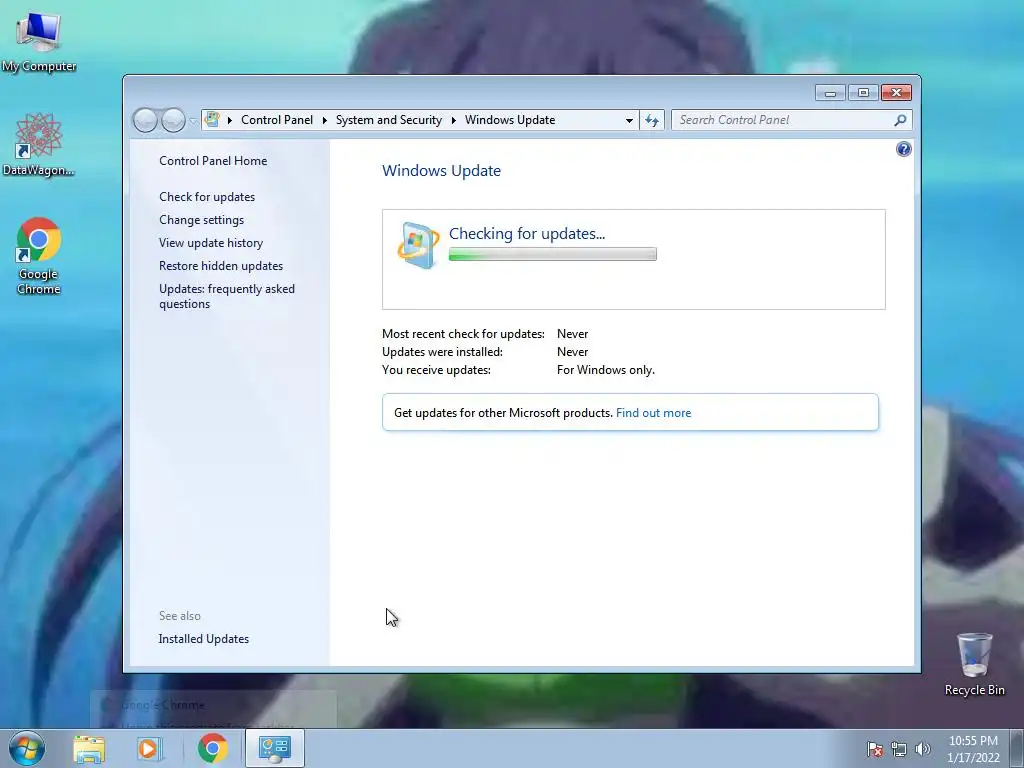The image size is (1024, 768).
Task: Go to Control Panel breadcrumb
Action: coord(277,120)
